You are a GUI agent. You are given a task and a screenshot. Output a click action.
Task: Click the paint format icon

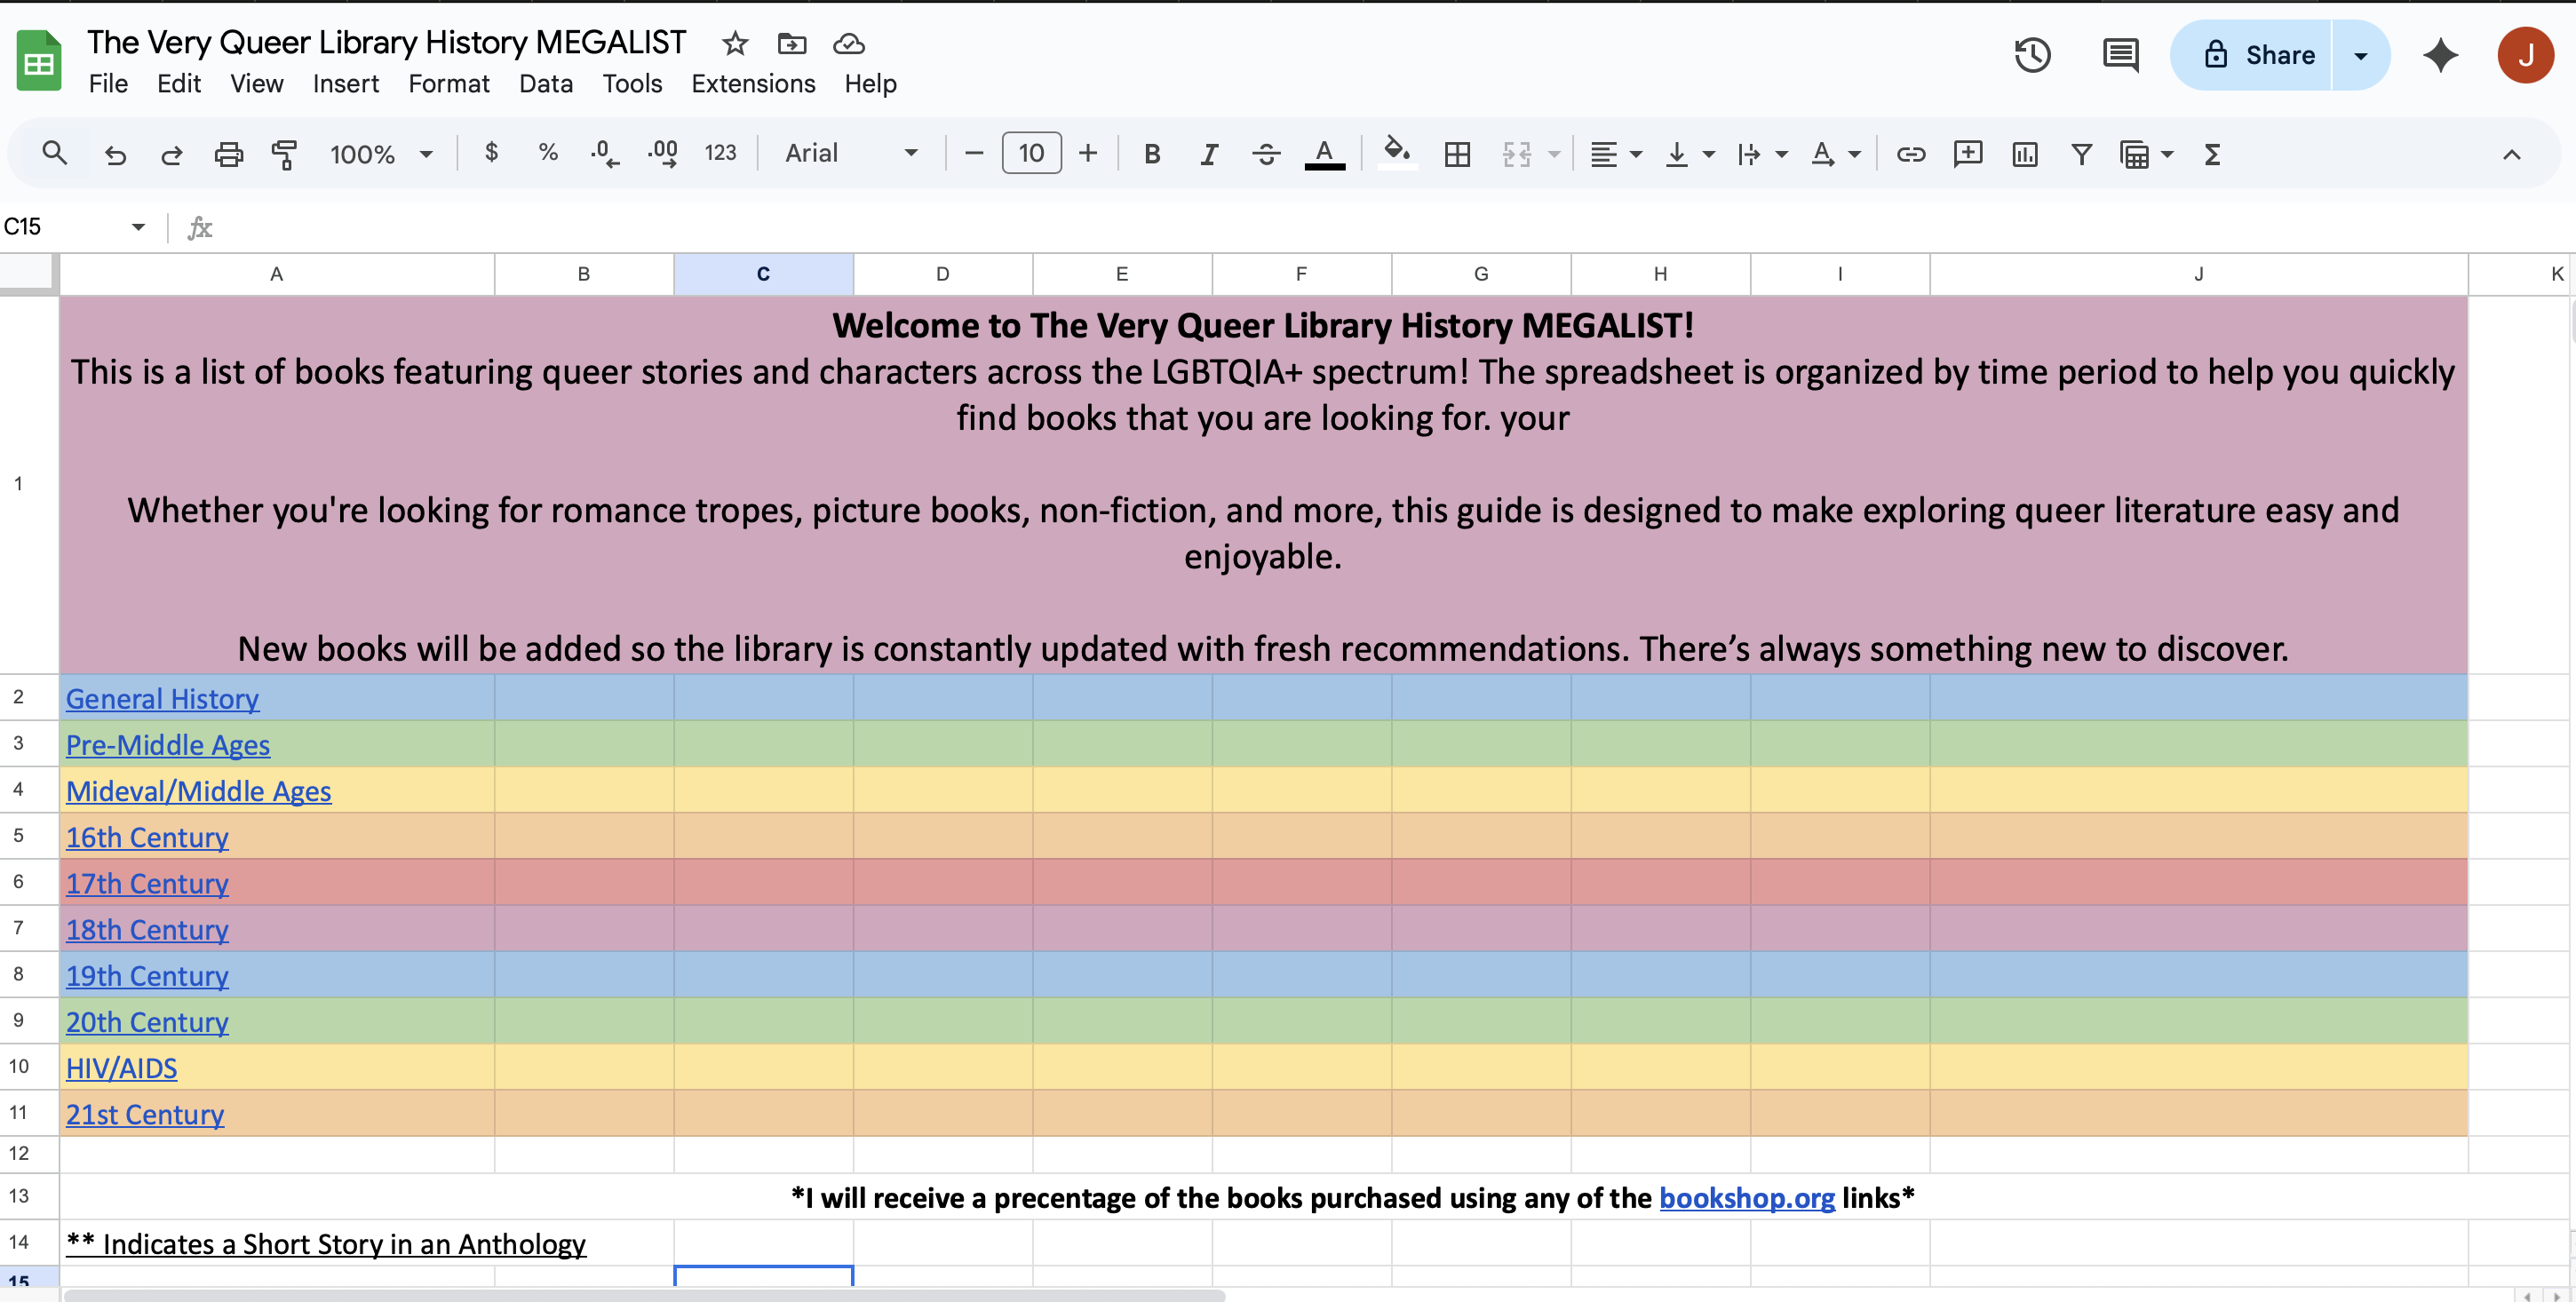(x=285, y=154)
